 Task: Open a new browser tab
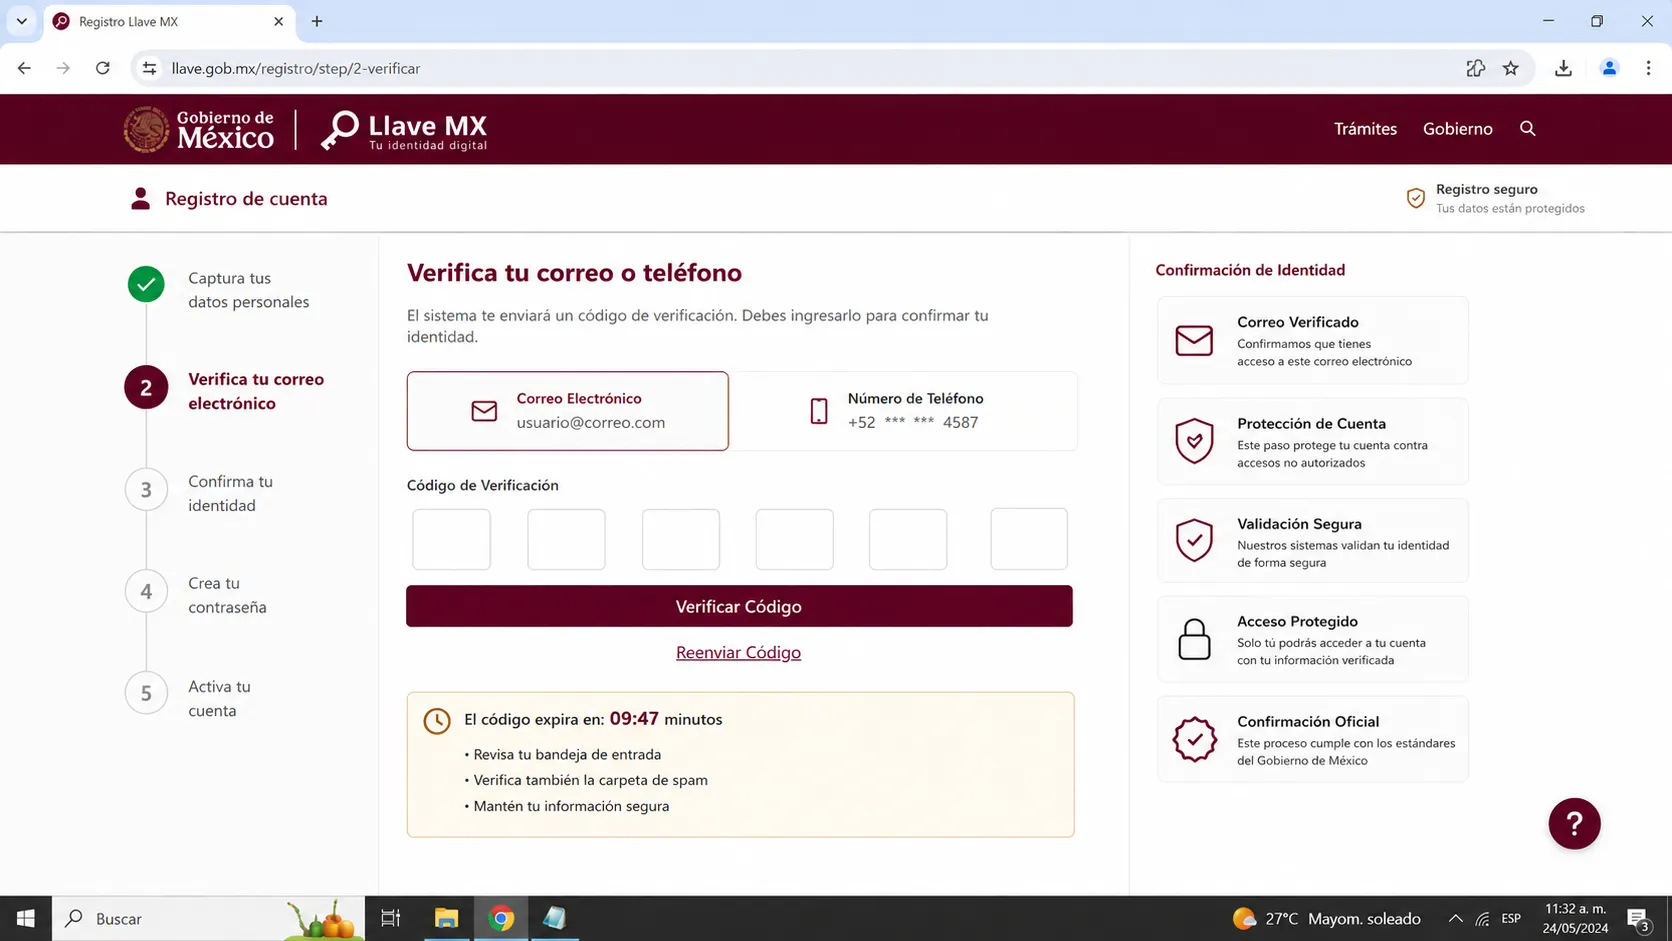(x=317, y=21)
